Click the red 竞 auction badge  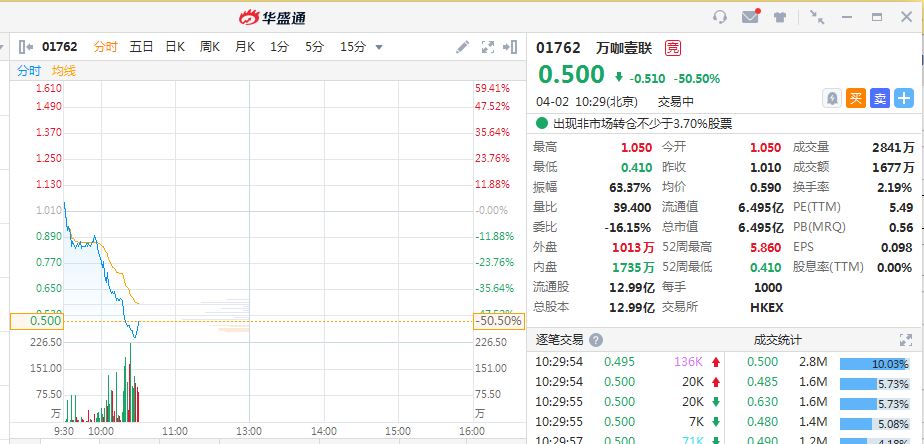(x=673, y=48)
